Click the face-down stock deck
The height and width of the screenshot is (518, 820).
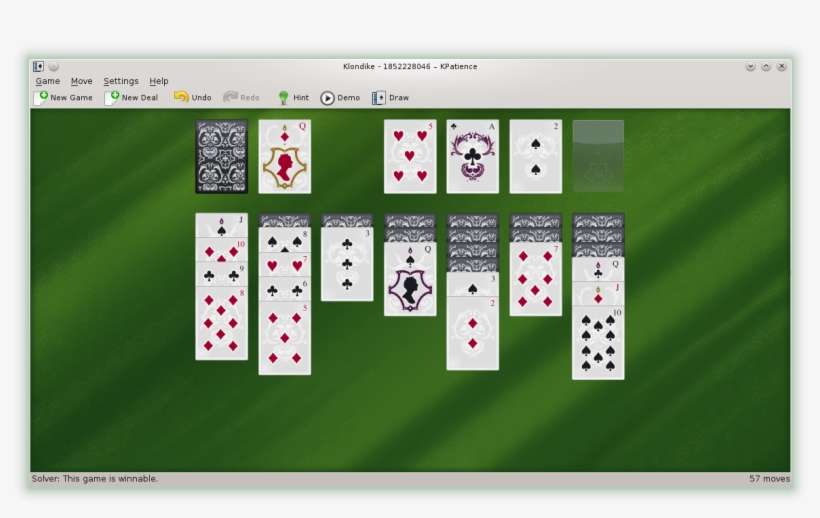click(222, 157)
